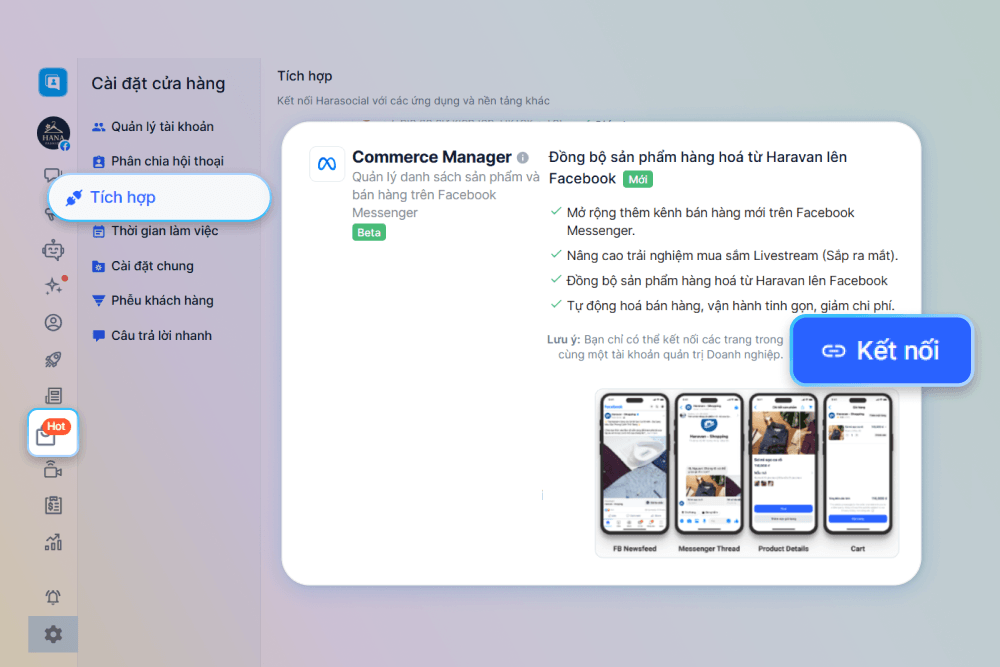Click 'Tự động hoá bán hàng' line
The height and width of the screenshot is (667, 1000).
(730, 306)
